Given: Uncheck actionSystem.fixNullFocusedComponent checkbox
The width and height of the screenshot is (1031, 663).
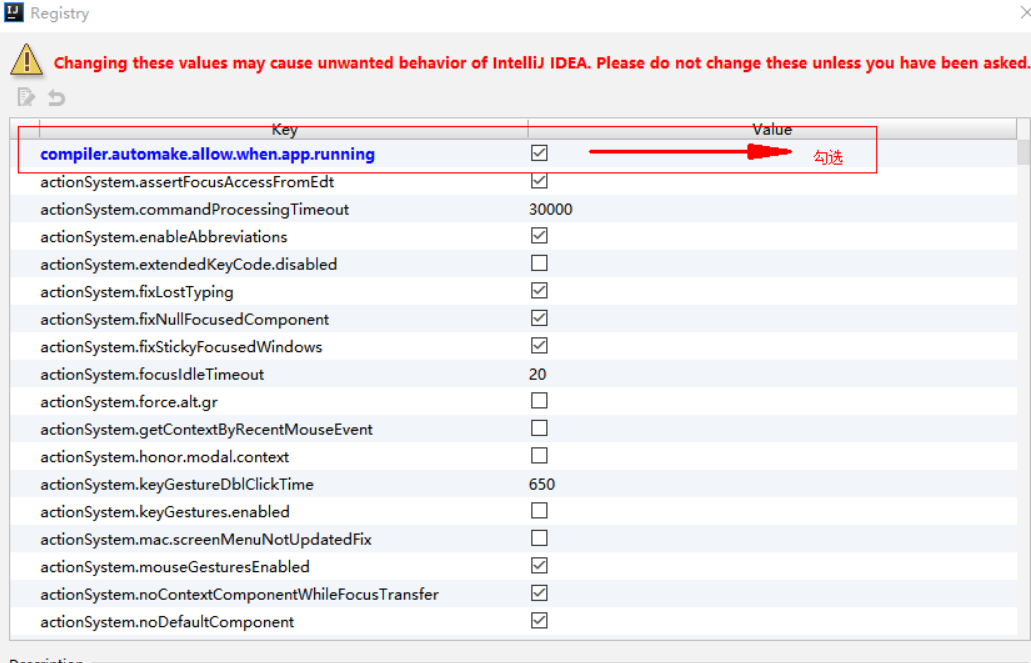Looking at the screenshot, I should pyautogui.click(x=539, y=318).
